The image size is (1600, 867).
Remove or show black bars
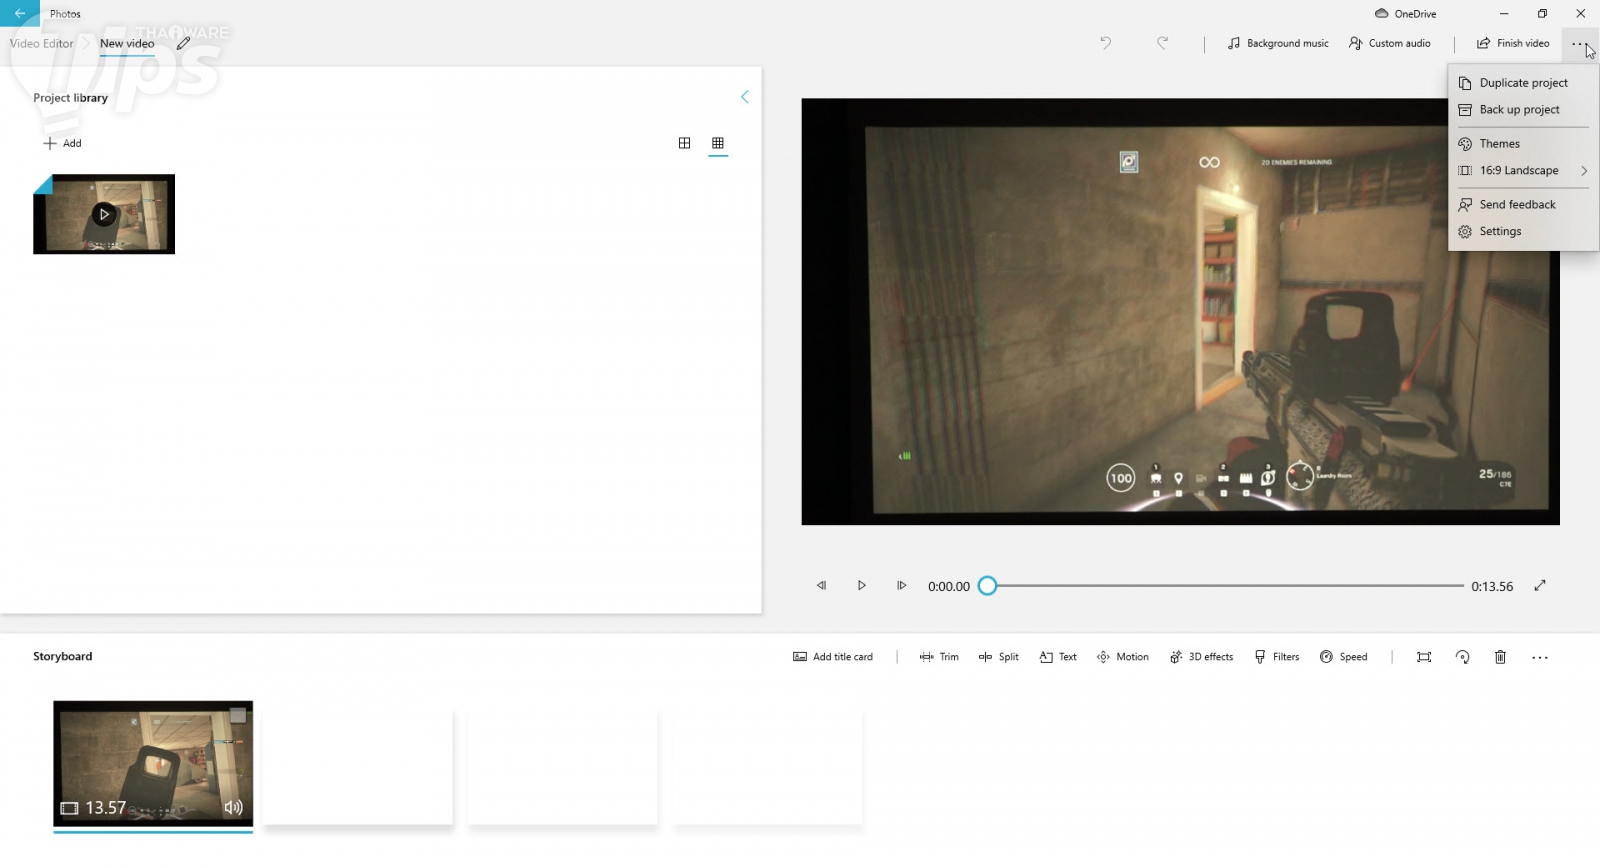tap(1424, 657)
